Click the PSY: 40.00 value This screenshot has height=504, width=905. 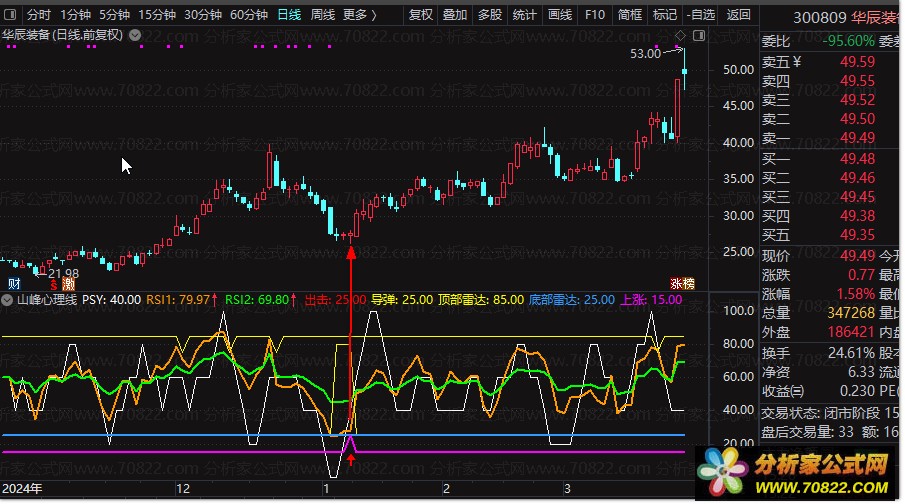coord(111,300)
